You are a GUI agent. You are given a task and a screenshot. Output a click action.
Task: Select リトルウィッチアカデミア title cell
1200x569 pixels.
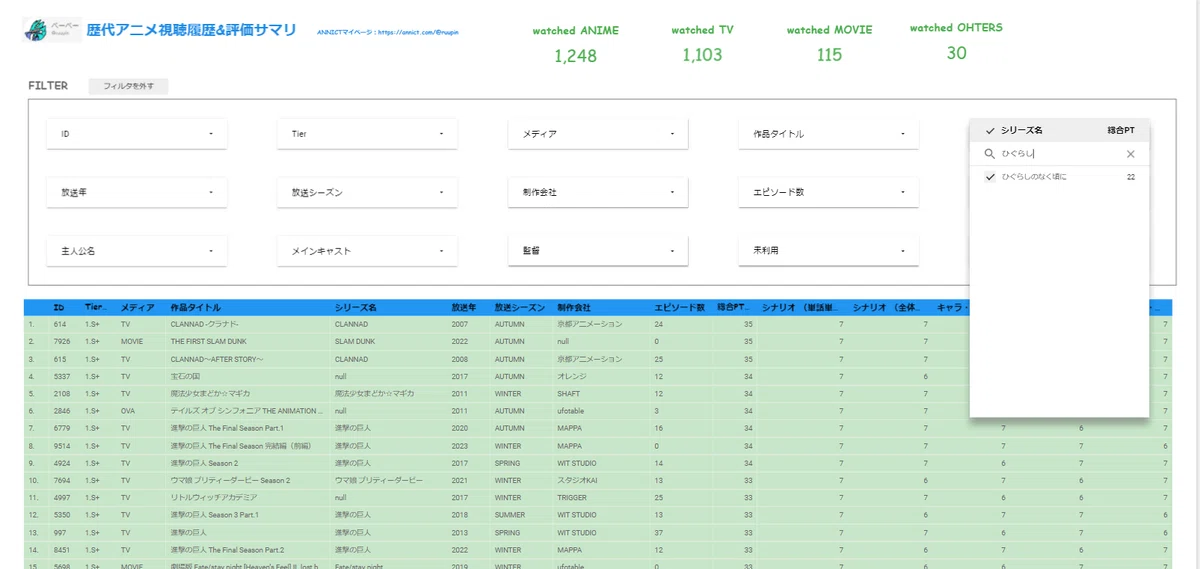(214, 497)
